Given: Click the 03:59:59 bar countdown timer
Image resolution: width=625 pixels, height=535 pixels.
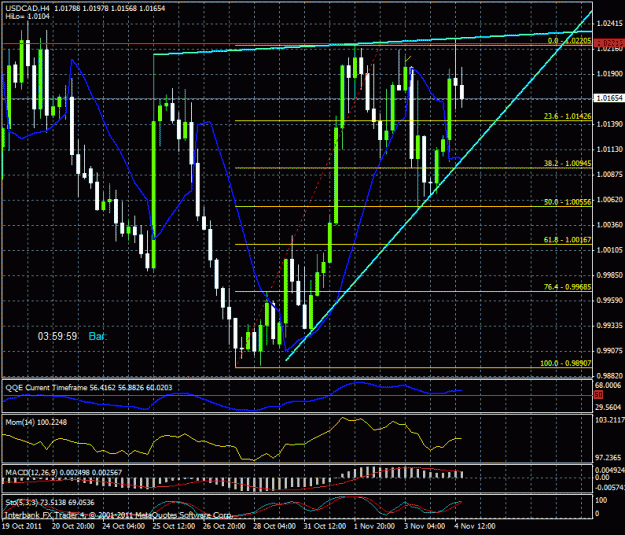Looking at the screenshot, I should coord(57,336).
